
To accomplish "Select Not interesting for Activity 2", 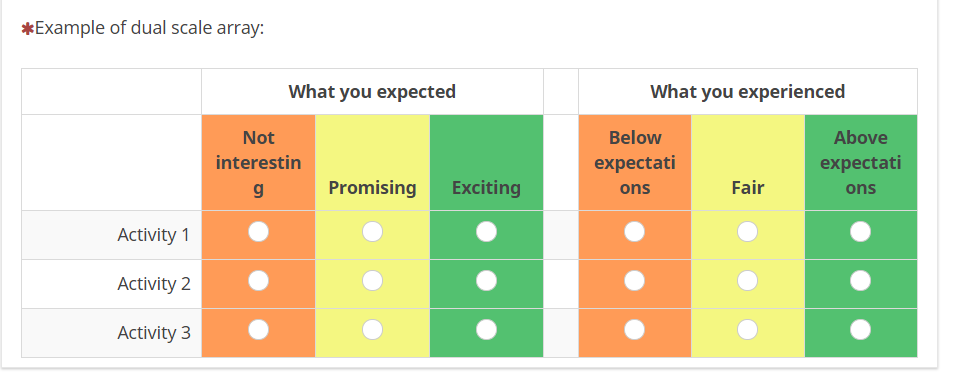I will [x=258, y=281].
